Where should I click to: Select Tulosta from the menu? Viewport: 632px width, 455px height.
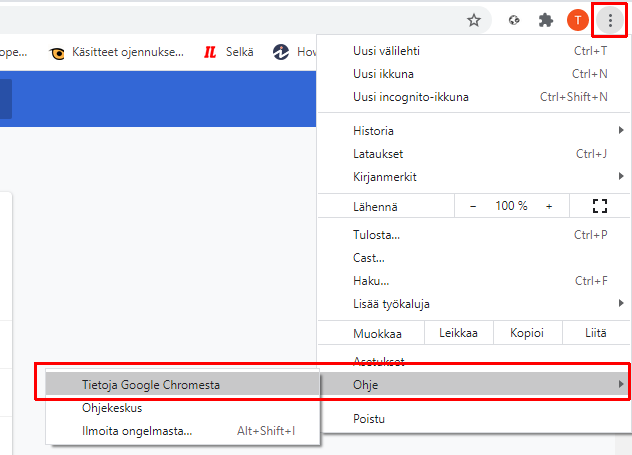[377, 235]
